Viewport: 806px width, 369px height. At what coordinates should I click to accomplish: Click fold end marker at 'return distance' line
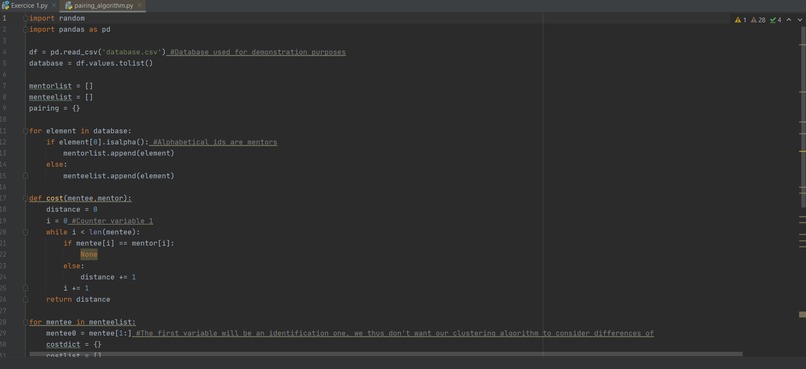pyautogui.click(x=25, y=300)
